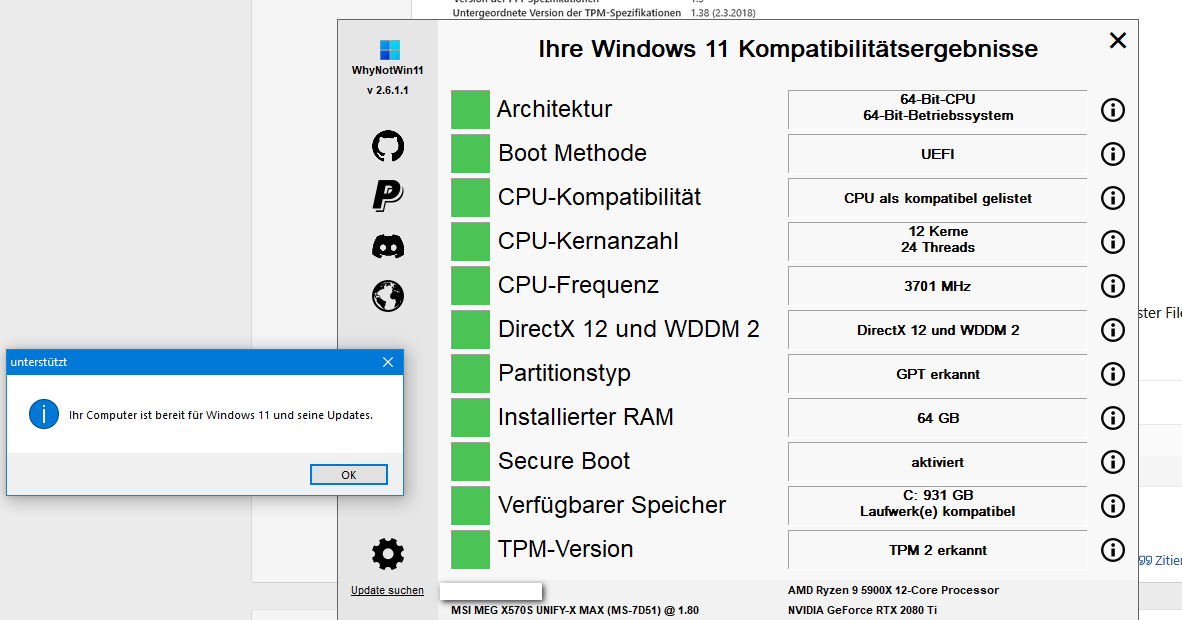This screenshot has height=620, width=1182.
Task: Click the Partitionstyp label
Action: point(564,373)
